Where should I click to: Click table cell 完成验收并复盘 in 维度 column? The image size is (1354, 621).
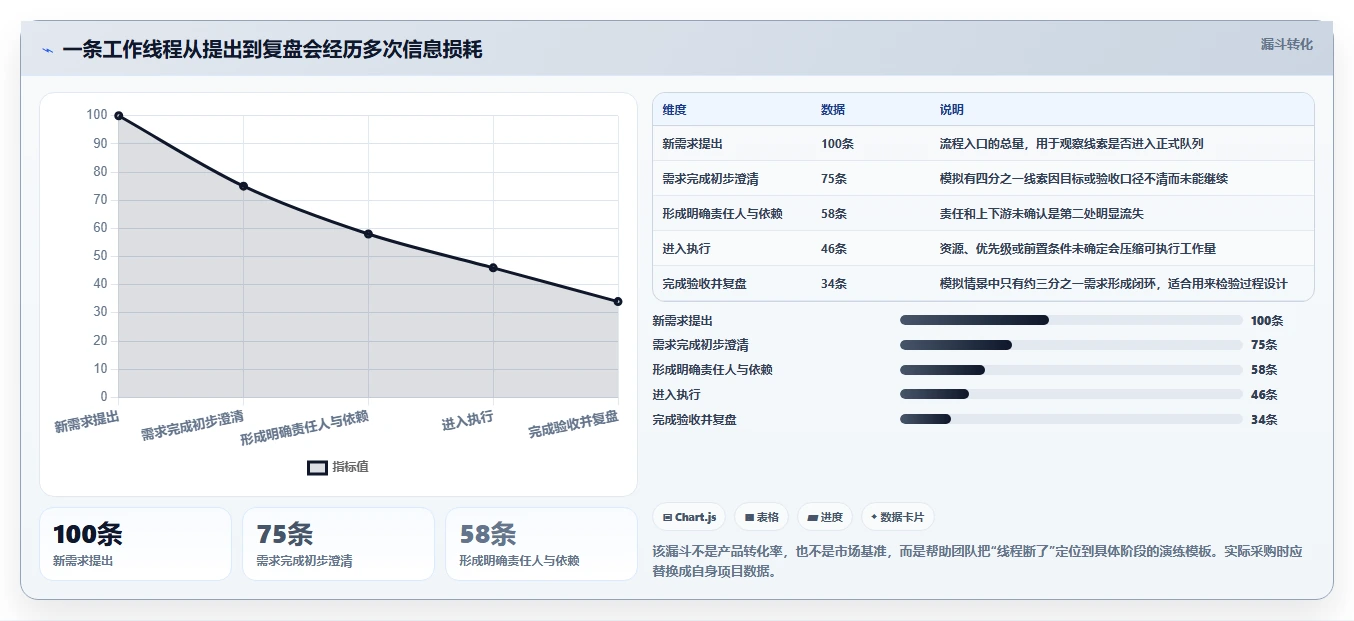[704, 284]
